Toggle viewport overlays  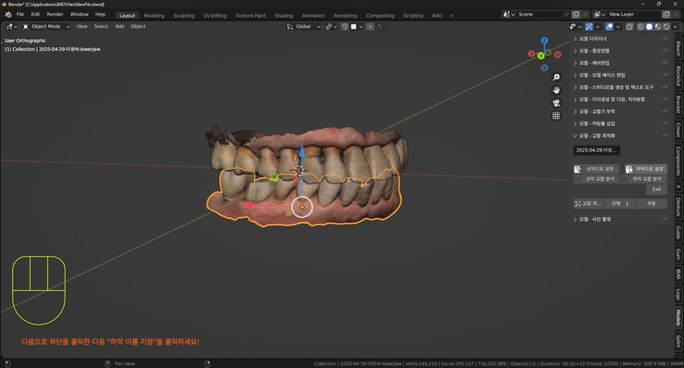(609, 27)
